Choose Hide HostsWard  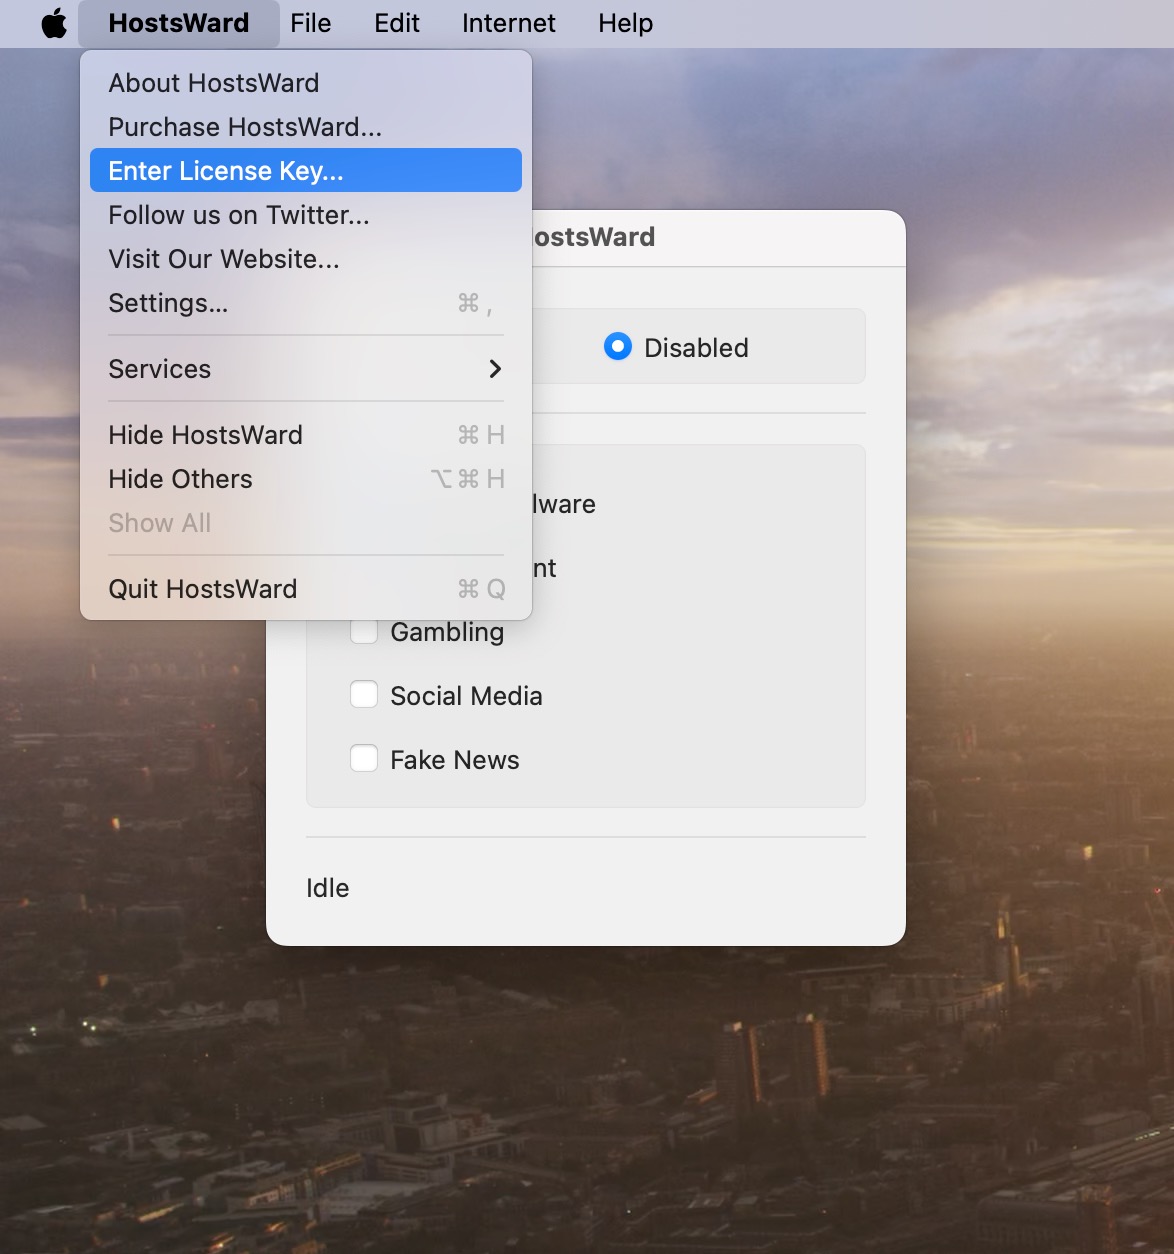(205, 435)
